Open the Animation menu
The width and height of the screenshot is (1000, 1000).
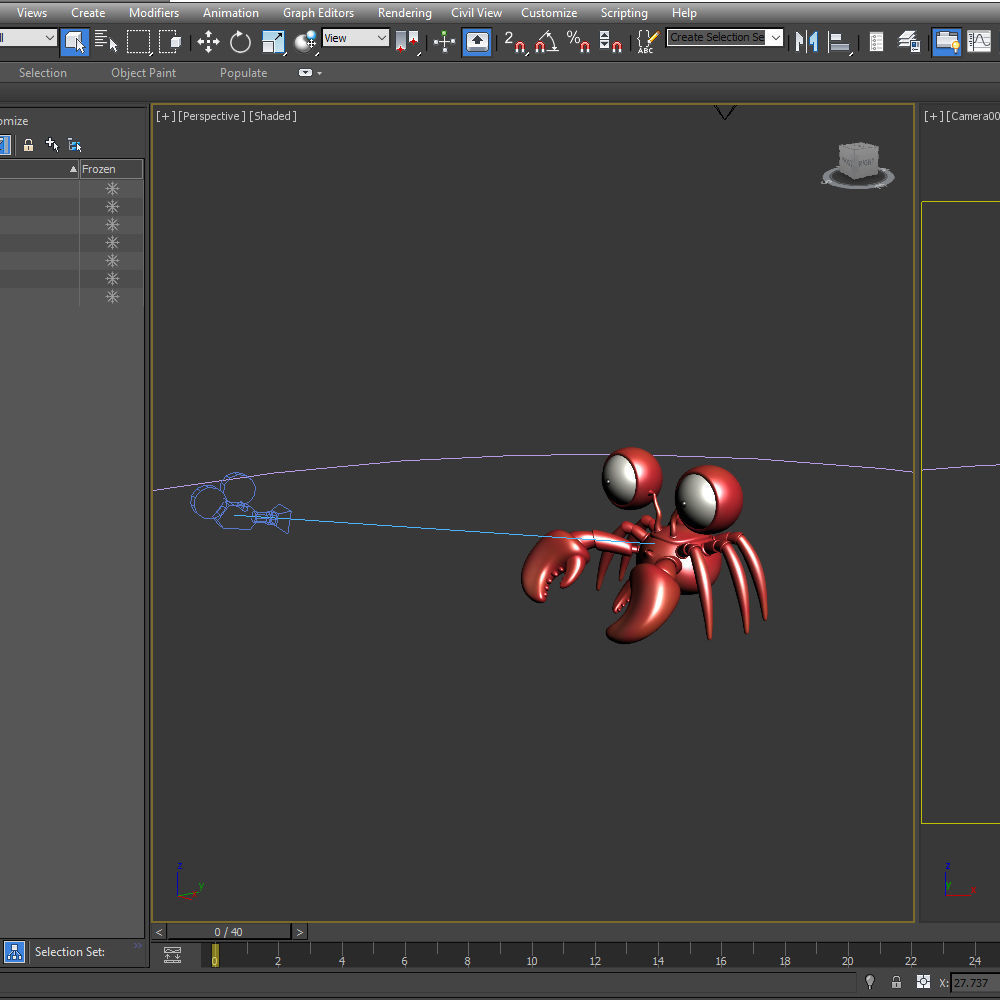coord(231,13)
